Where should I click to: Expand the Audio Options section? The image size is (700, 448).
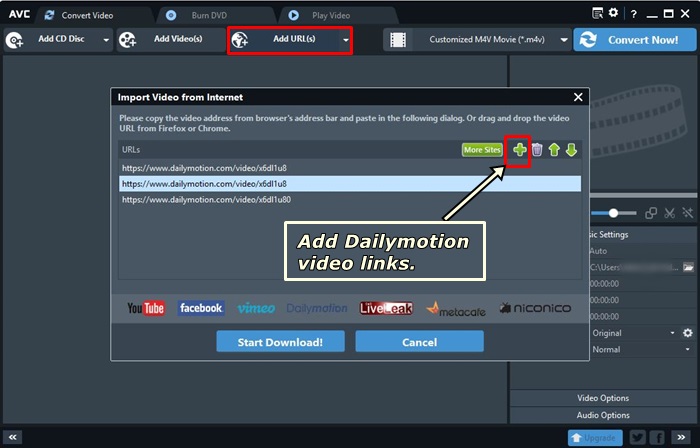coord(603,415)
